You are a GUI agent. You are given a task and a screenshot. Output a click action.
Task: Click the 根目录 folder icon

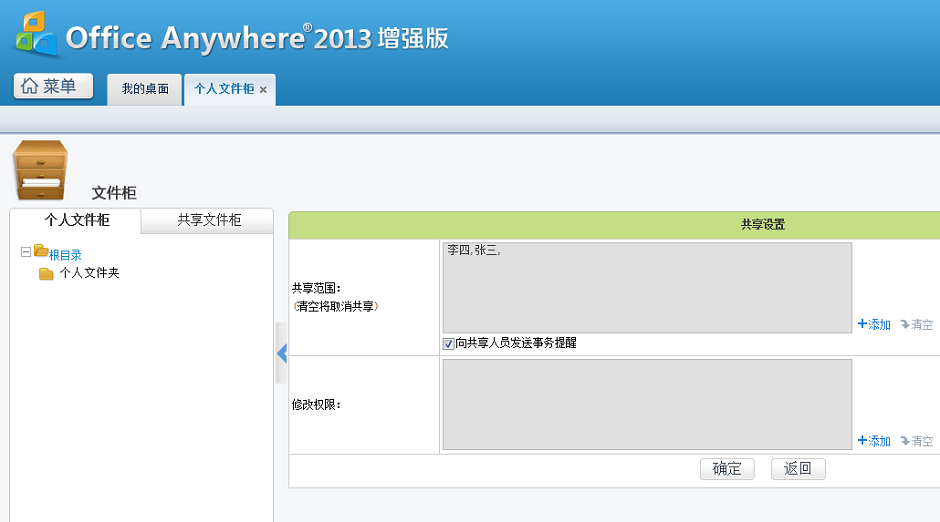(x=40, y=251)
